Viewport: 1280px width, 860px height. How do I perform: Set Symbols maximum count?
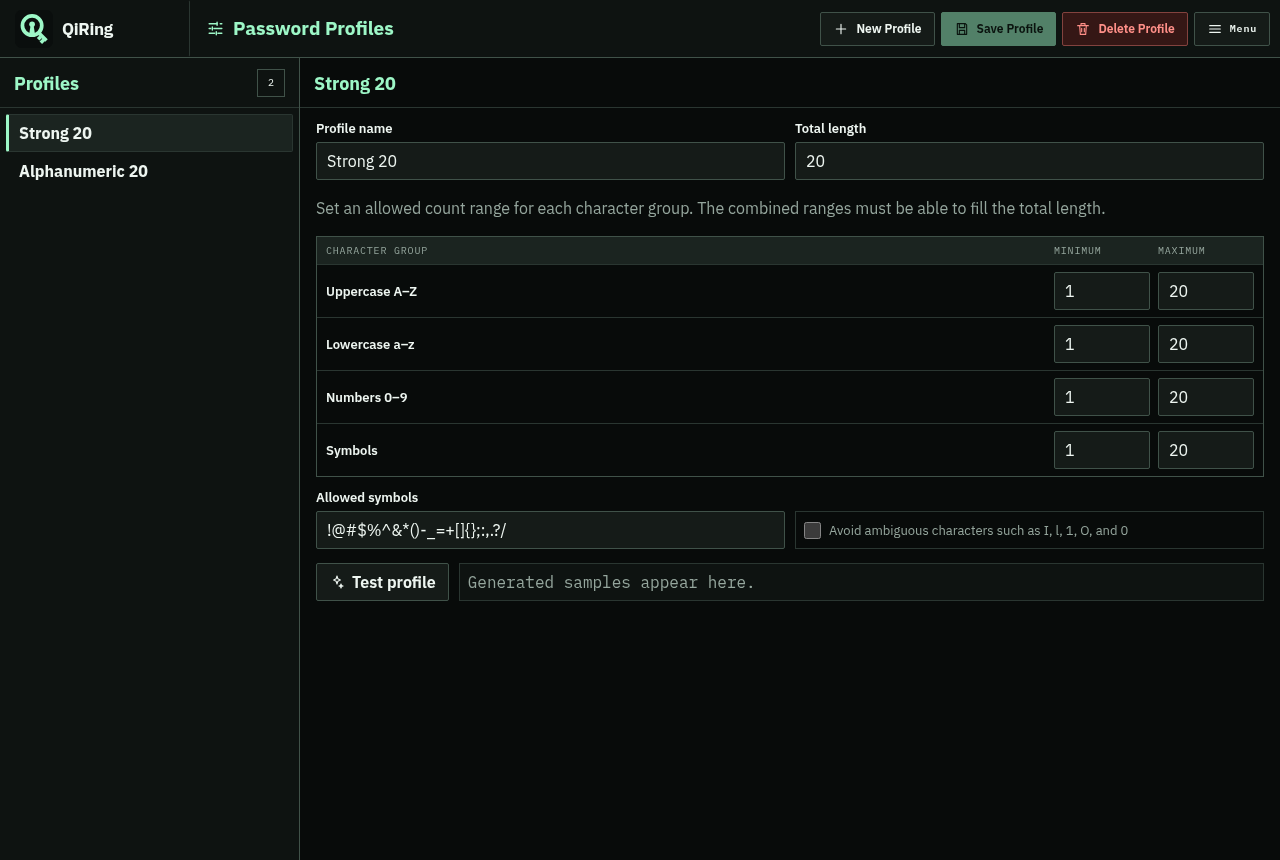(1206, 450)
